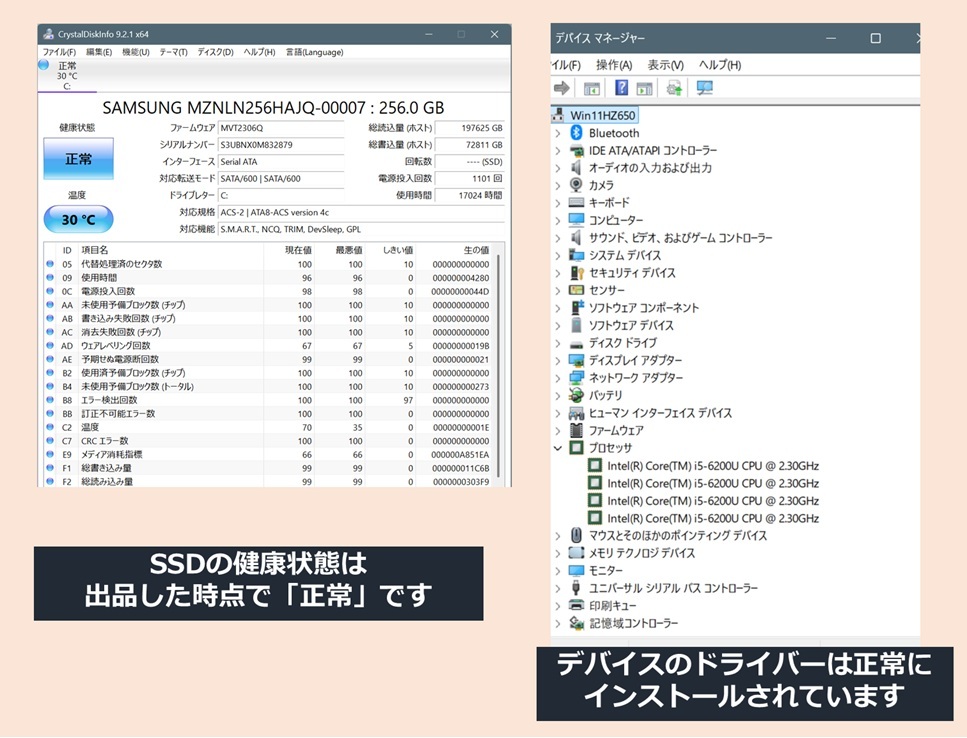Select SMART row 05 代替処理済のセクタ数
The image size is (967, 738).
pyautogui.click(x=268, y=264)
